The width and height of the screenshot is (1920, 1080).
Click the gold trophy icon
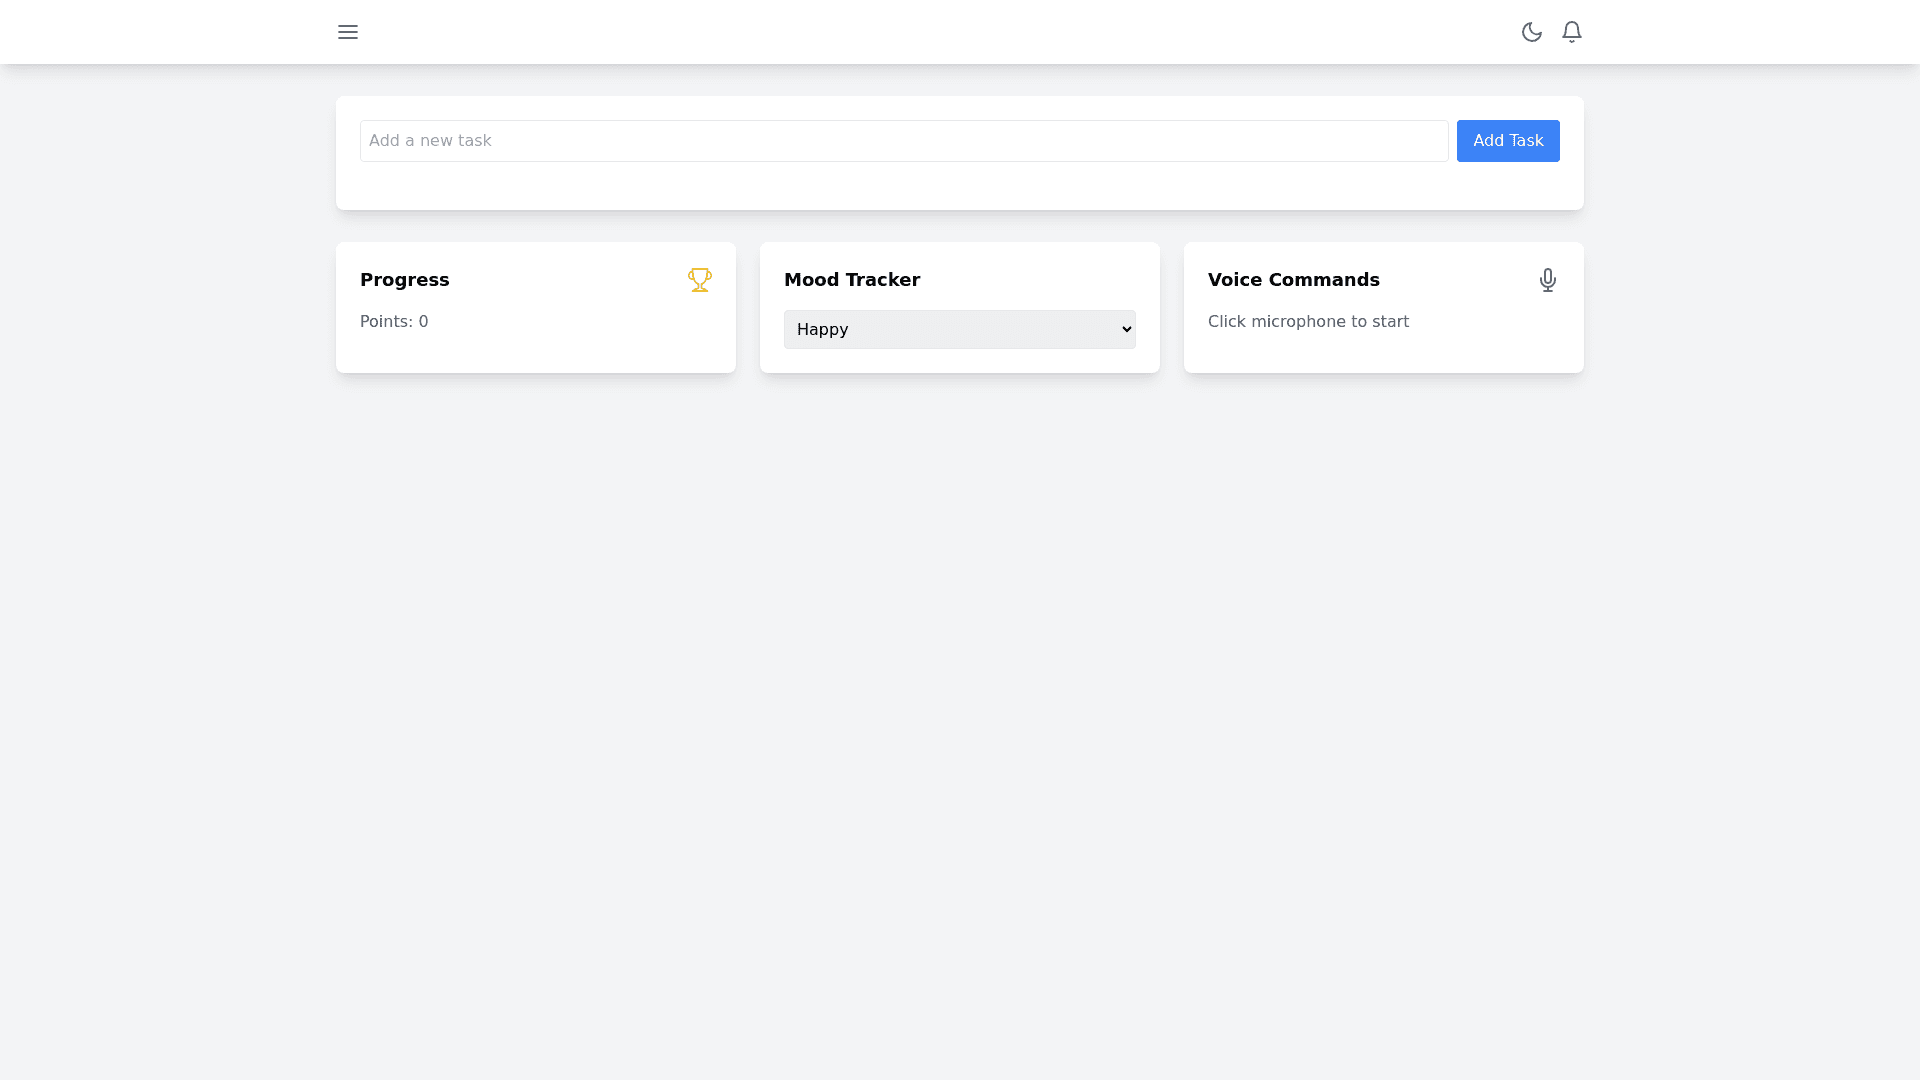coord(699,280)
